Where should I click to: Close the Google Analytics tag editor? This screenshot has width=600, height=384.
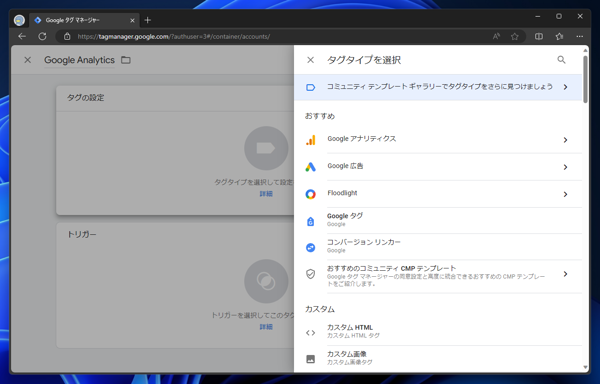pos(28,60)
